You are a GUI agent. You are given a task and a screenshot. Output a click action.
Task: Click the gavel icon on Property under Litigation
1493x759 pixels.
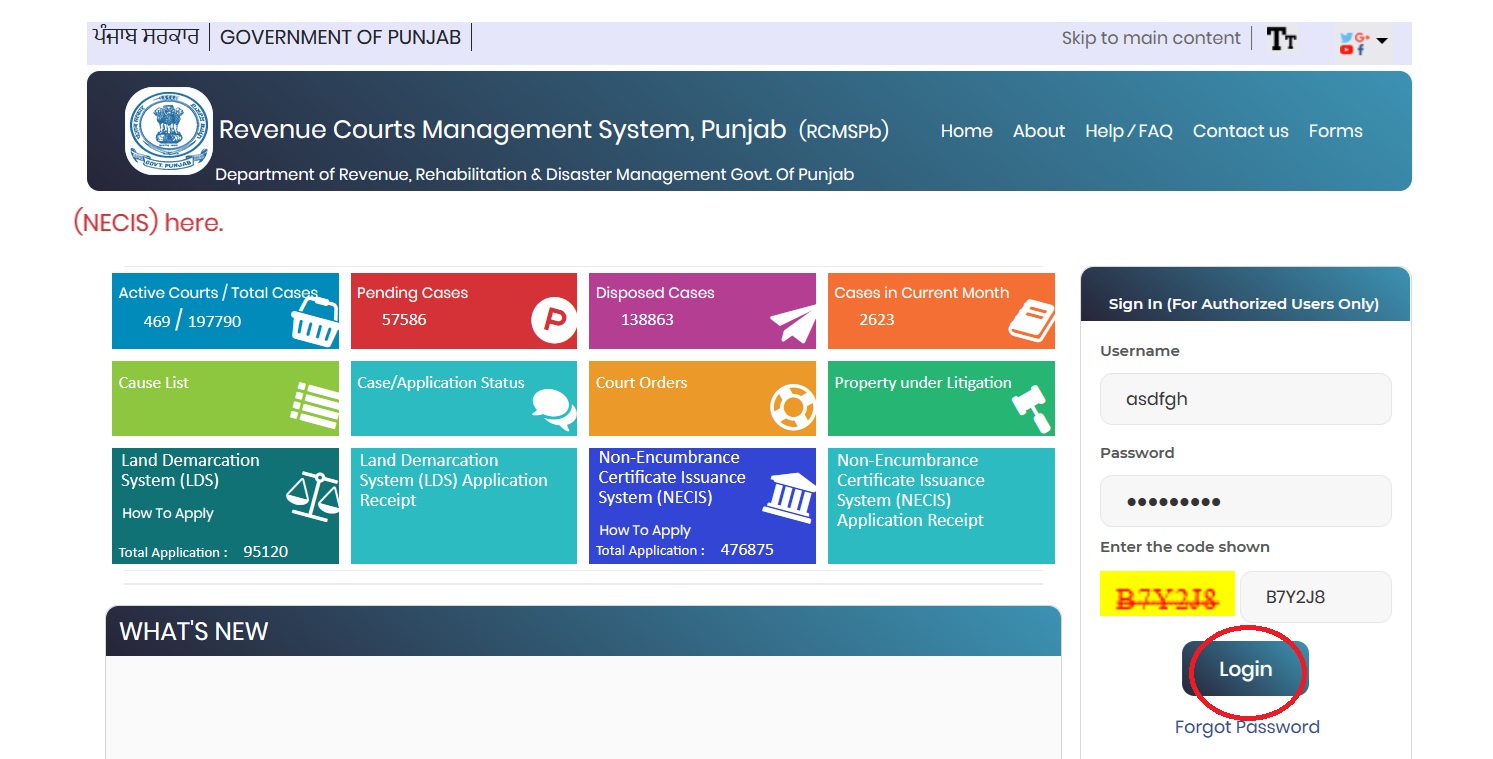1031,407
